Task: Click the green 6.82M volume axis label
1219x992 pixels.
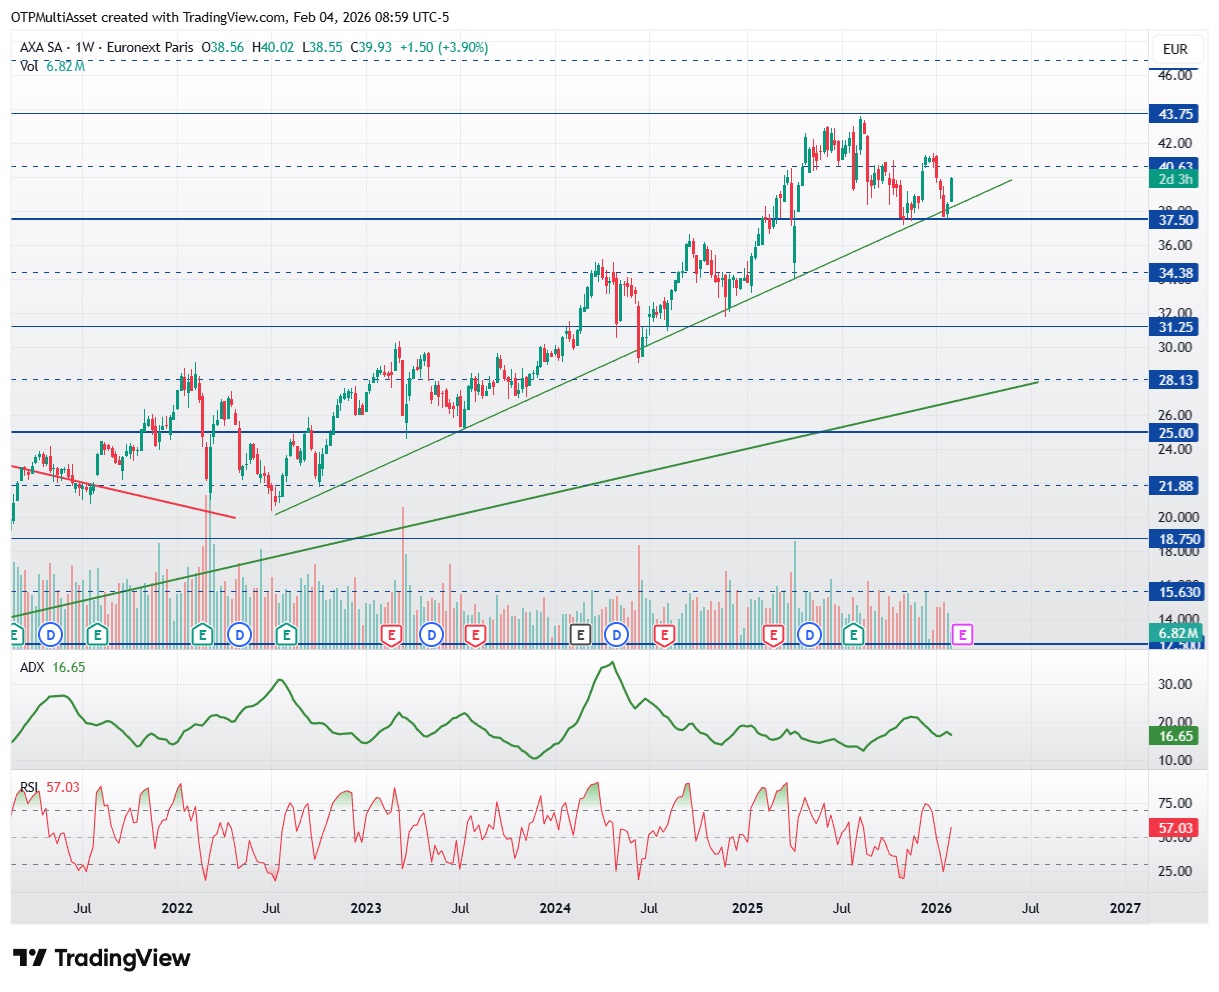Action: point(1176,633)
